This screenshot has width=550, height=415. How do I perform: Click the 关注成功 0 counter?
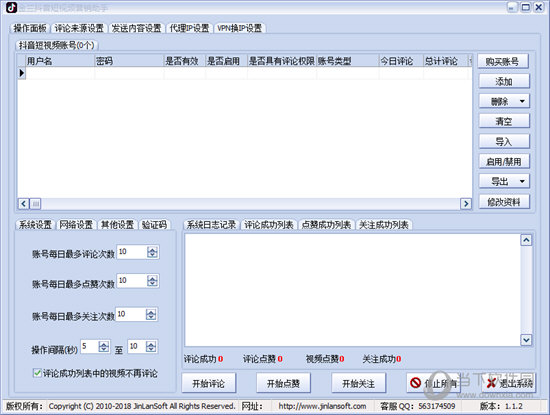[382, 359]
